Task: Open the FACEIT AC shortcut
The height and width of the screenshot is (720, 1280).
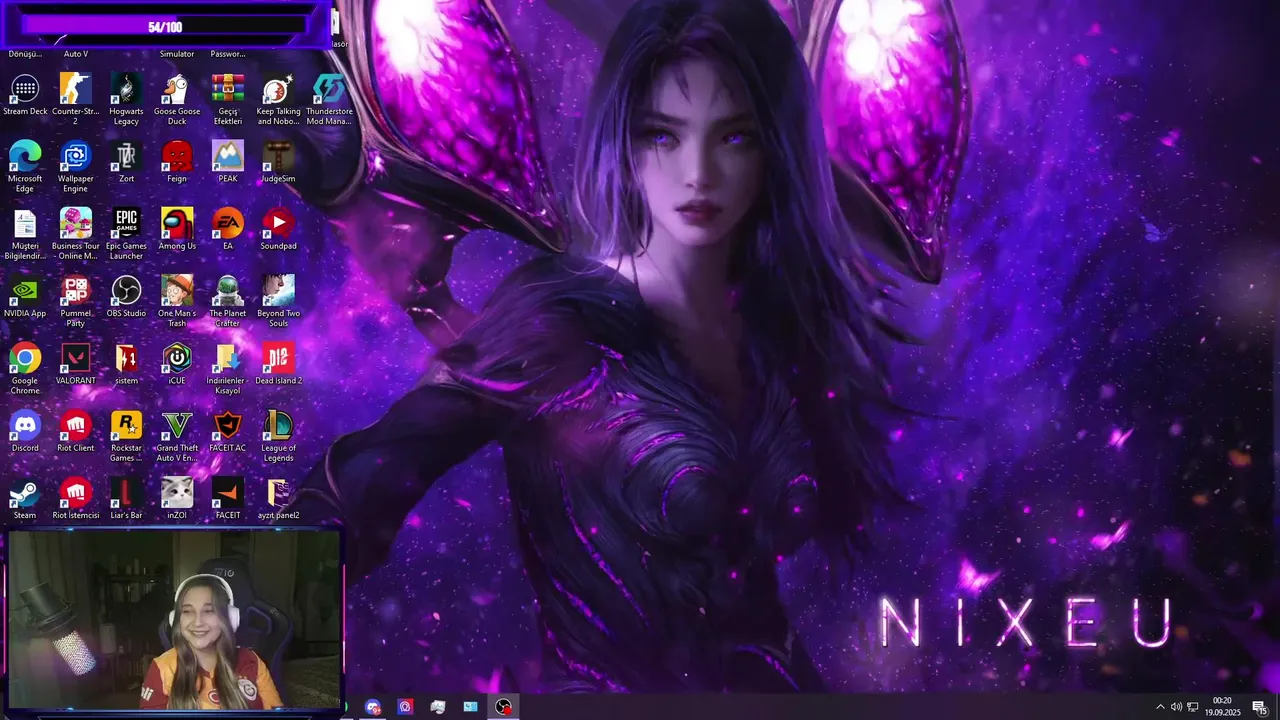Action: (228, 430)
